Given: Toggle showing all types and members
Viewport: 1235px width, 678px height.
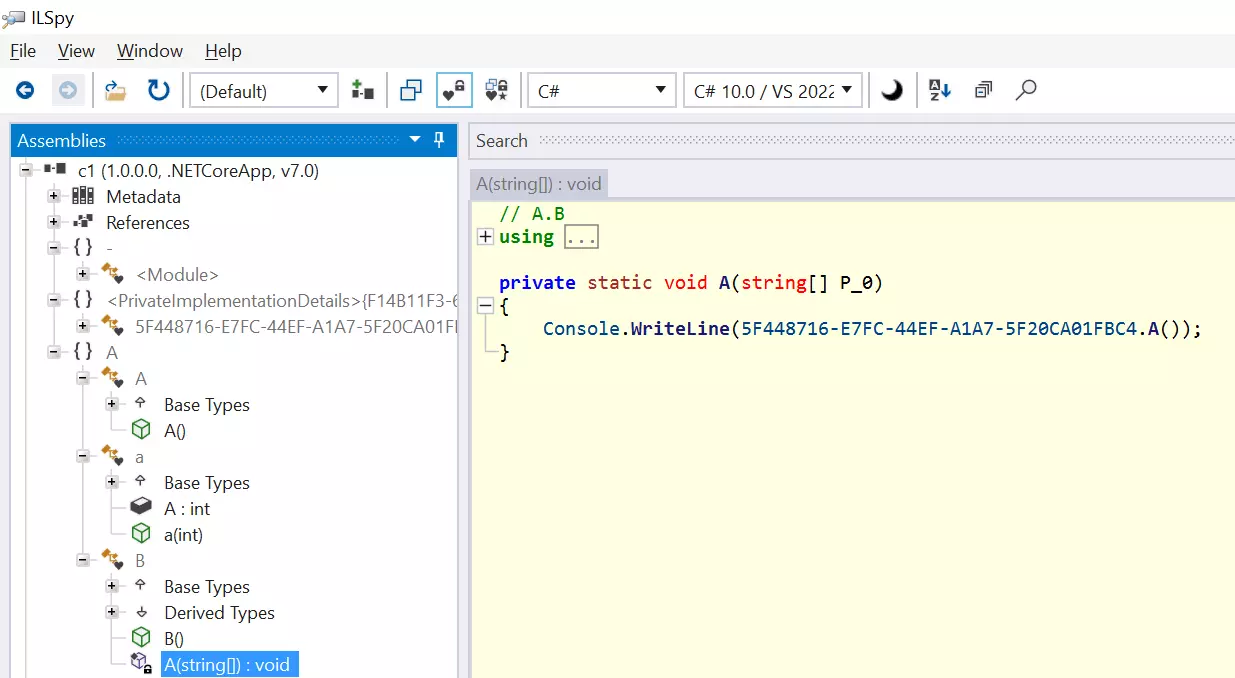Looking at the screenshot, I should 497,91.
